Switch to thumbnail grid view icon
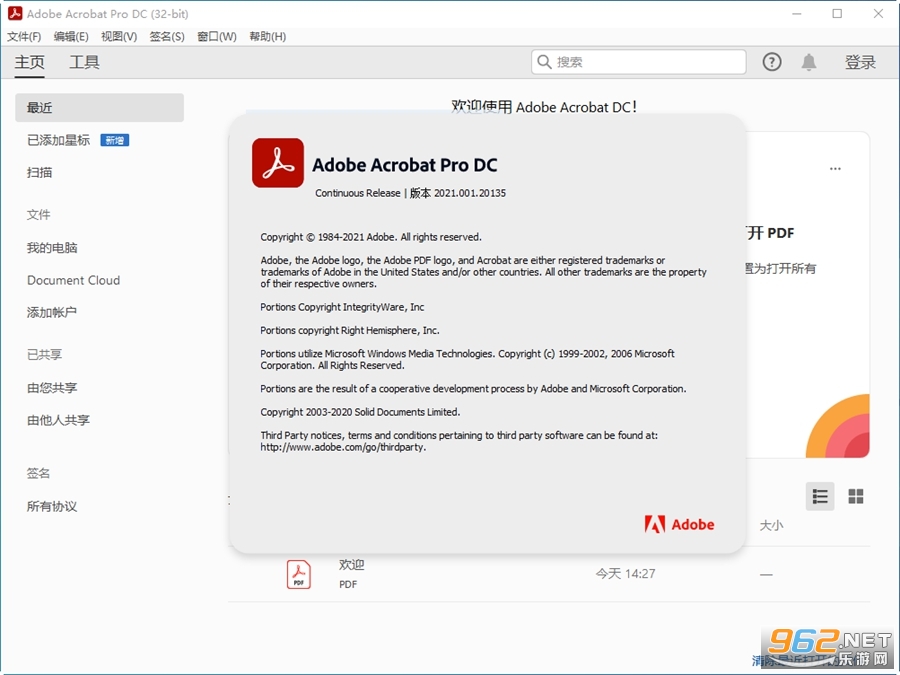Image resolution: width=900 pixels, height=675 pixels. click(856, 496)
